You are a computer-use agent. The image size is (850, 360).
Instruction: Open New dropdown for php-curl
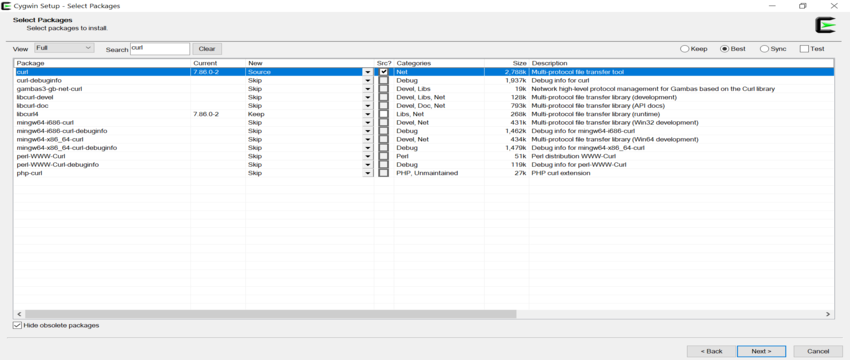[368, 173]
